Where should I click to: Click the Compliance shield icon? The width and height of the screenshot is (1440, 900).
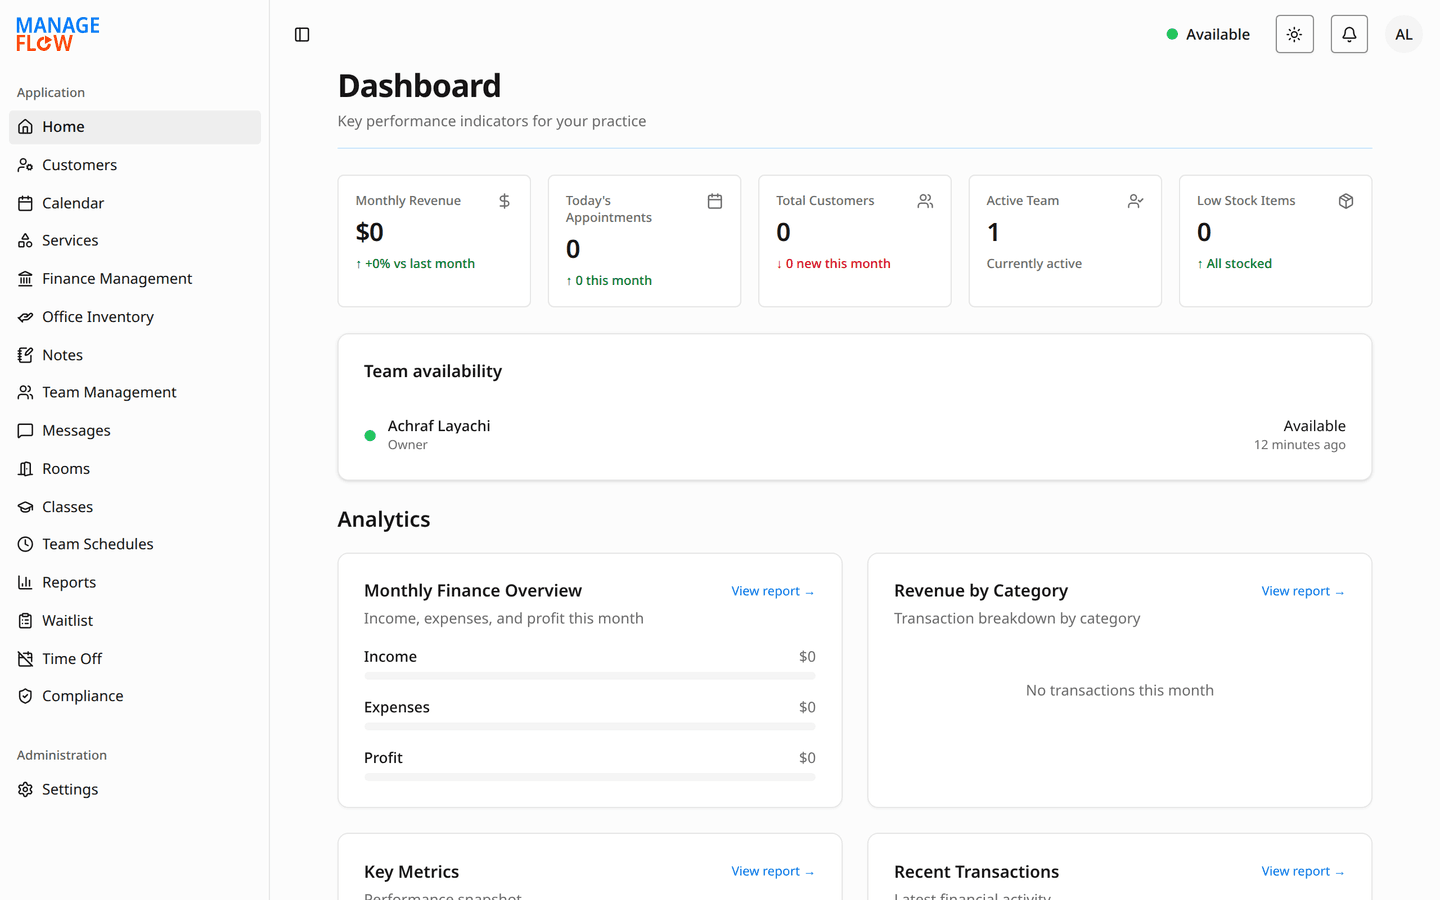point(25,696)
